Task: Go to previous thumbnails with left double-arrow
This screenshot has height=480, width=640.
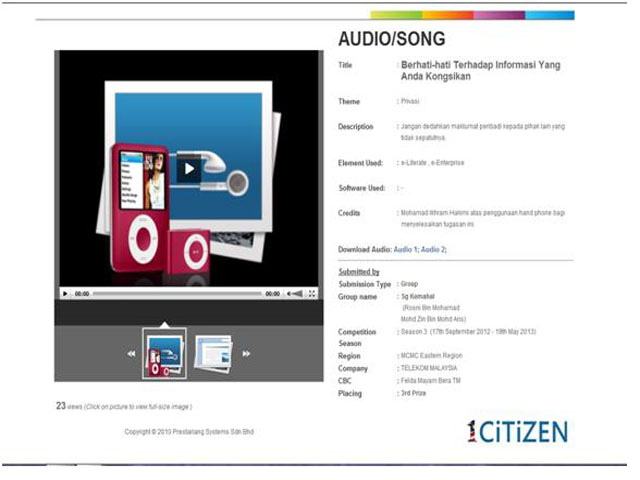Action: (x=131, y=353)
